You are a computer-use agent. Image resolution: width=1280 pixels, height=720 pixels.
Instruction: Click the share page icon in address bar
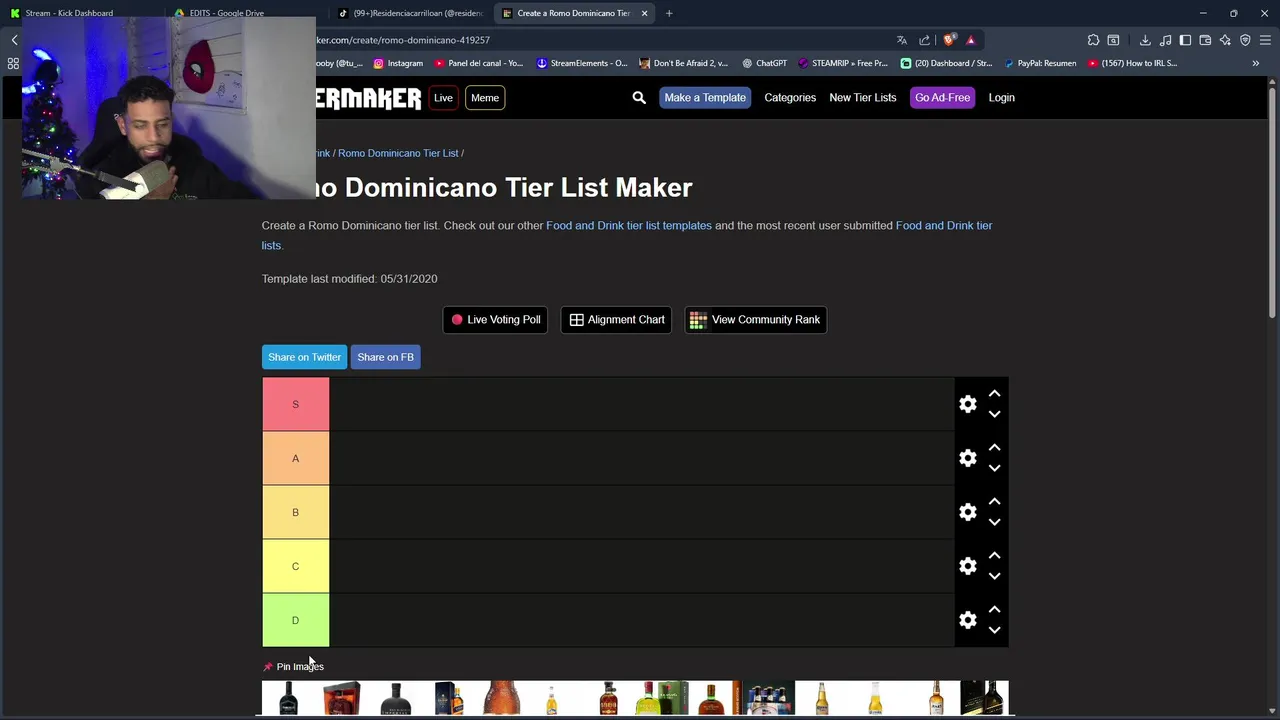click(924, 40)
